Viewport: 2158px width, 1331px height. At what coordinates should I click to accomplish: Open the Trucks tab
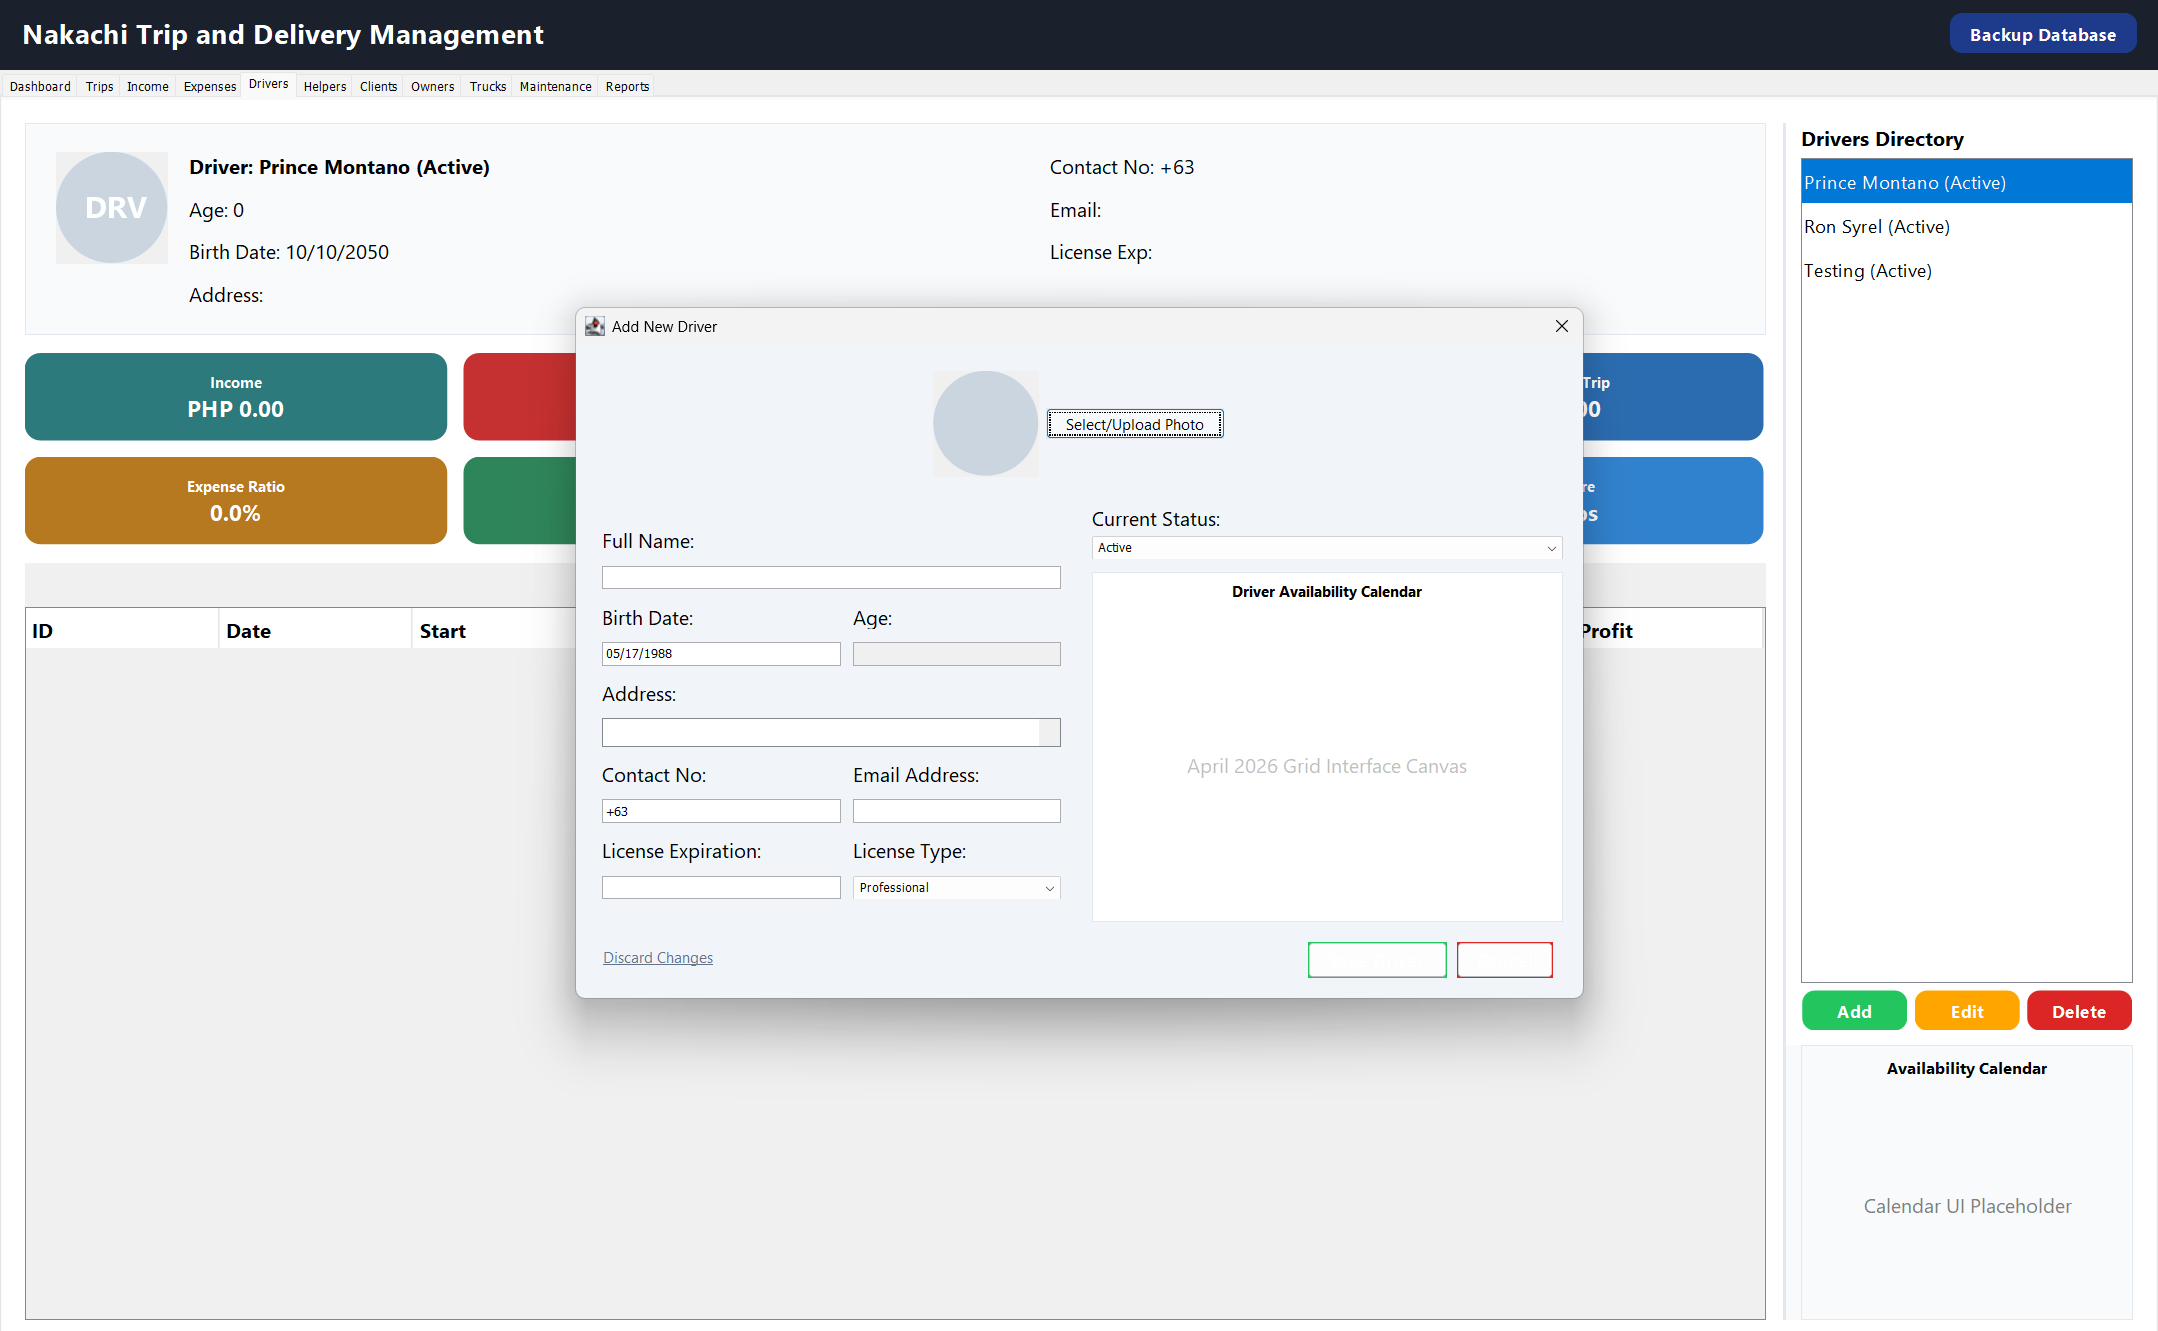488,87
